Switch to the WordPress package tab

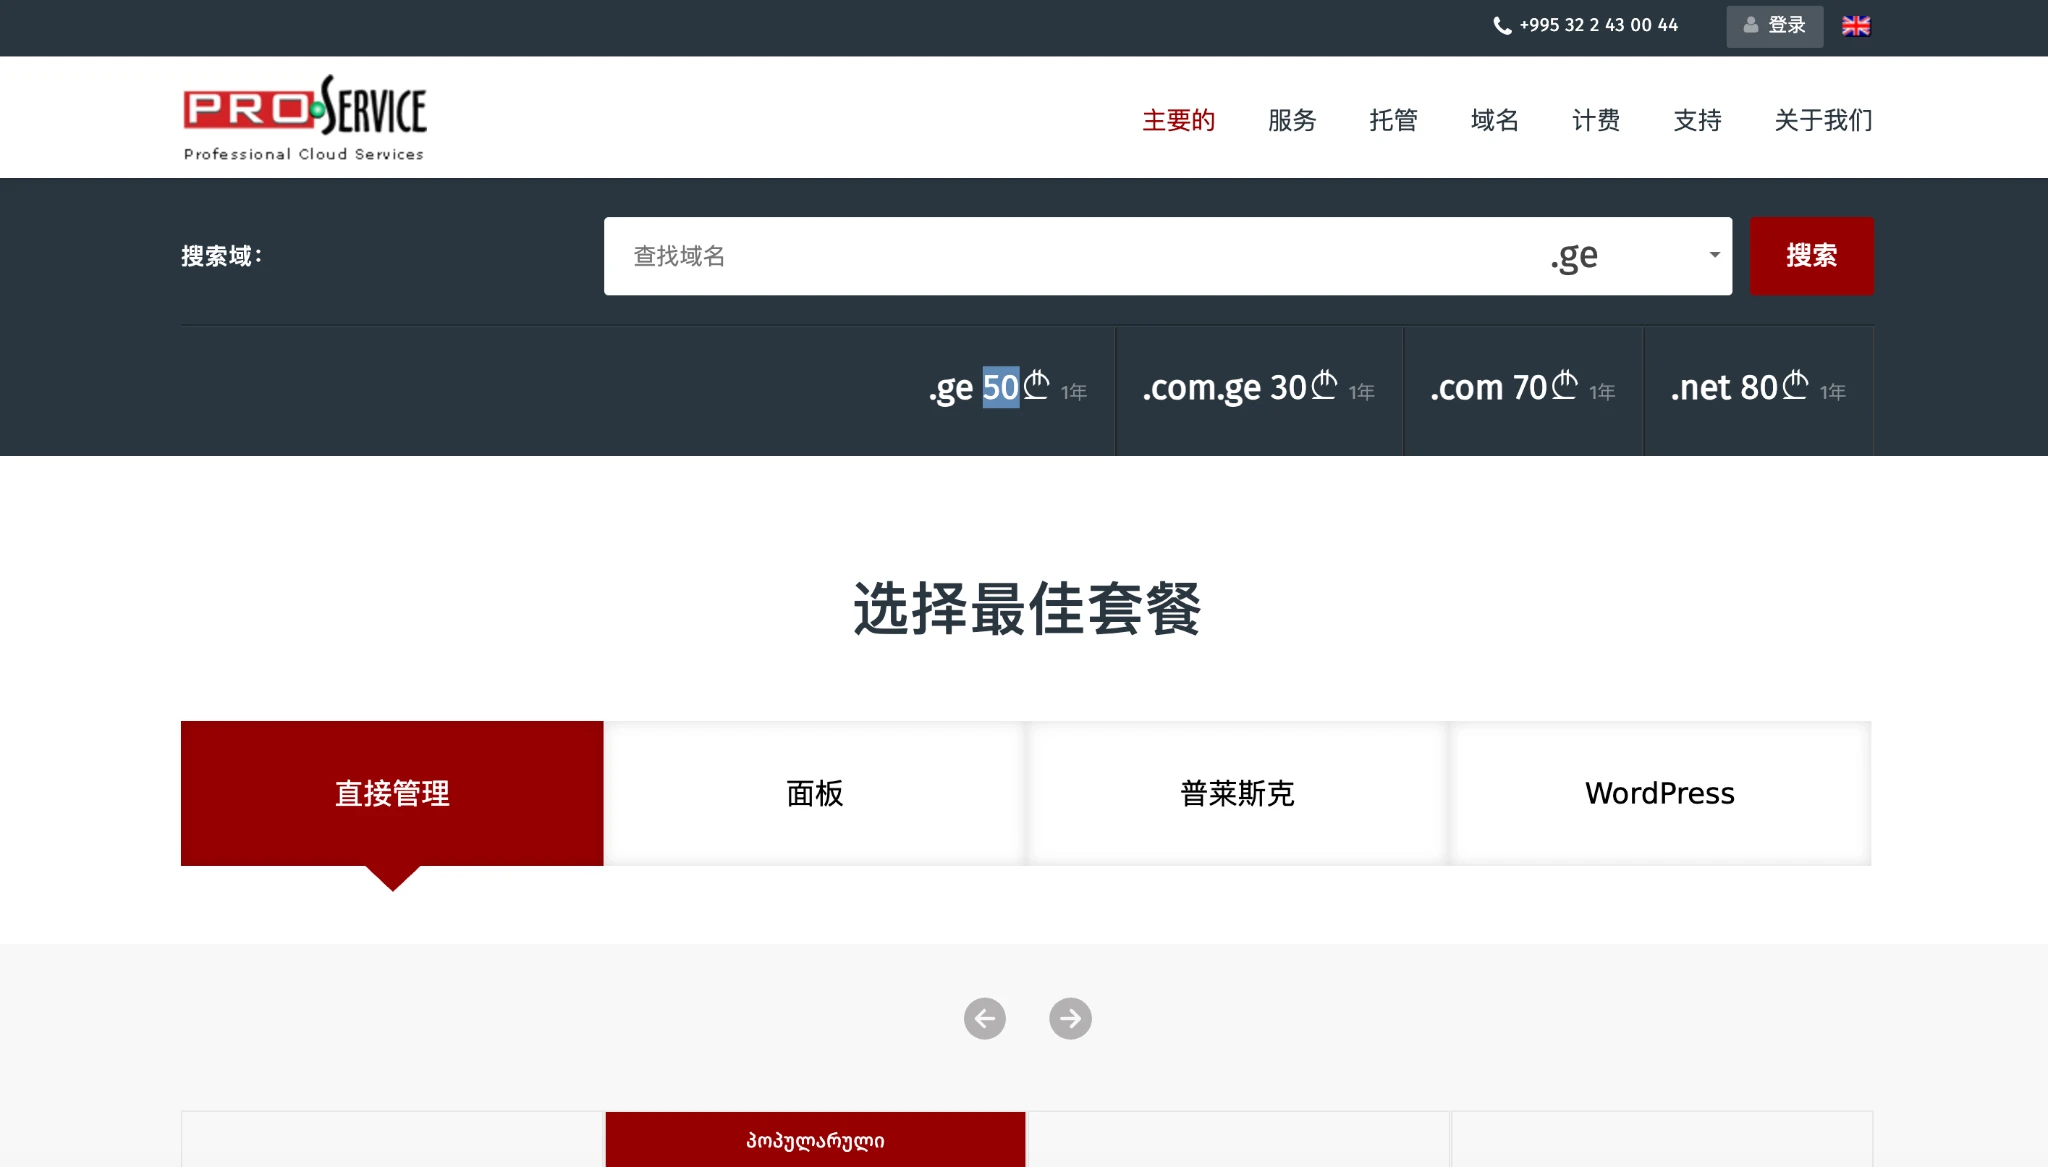[x=1659, y=793]
